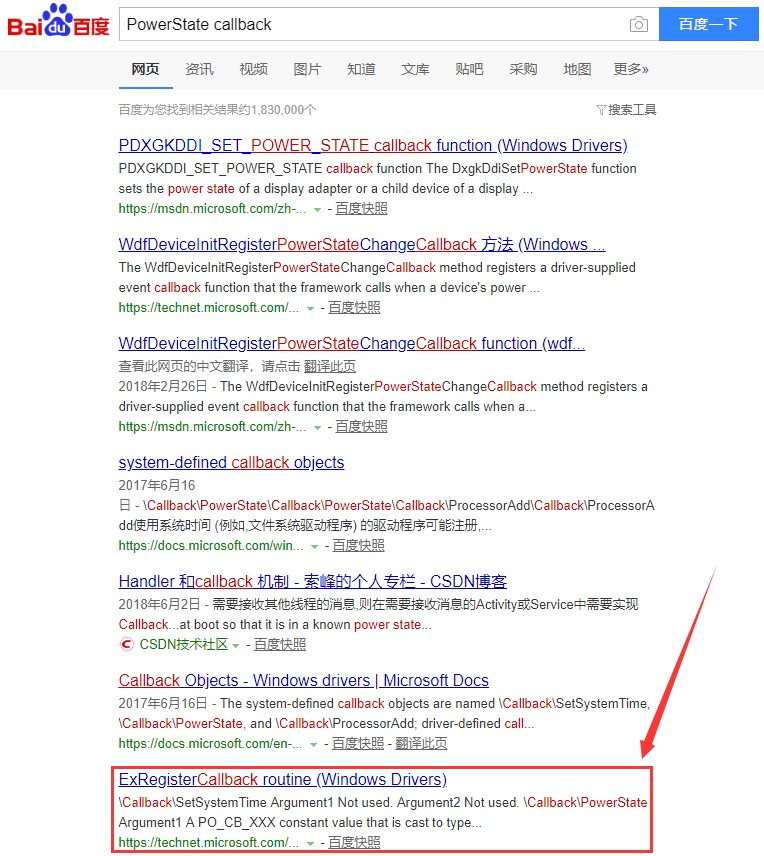Image resolution: width=764 pixels, height=856 pixels.
Task: Open the 知道 tab
Action: [362, 69]
